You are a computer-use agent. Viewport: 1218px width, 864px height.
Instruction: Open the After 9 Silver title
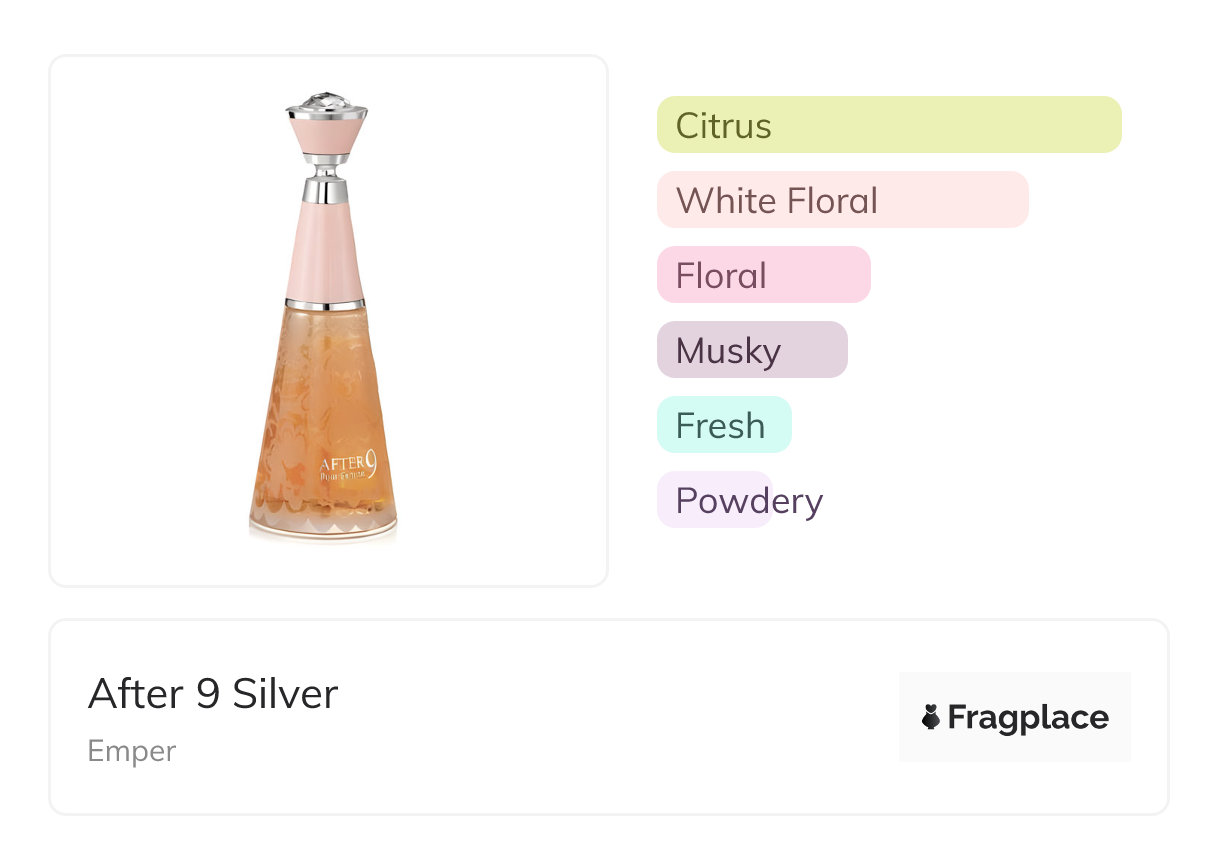[213, 694]
